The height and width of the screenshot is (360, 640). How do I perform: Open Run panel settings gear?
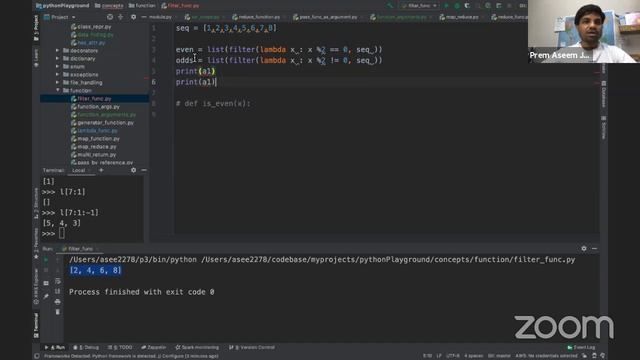coord(584,249)
